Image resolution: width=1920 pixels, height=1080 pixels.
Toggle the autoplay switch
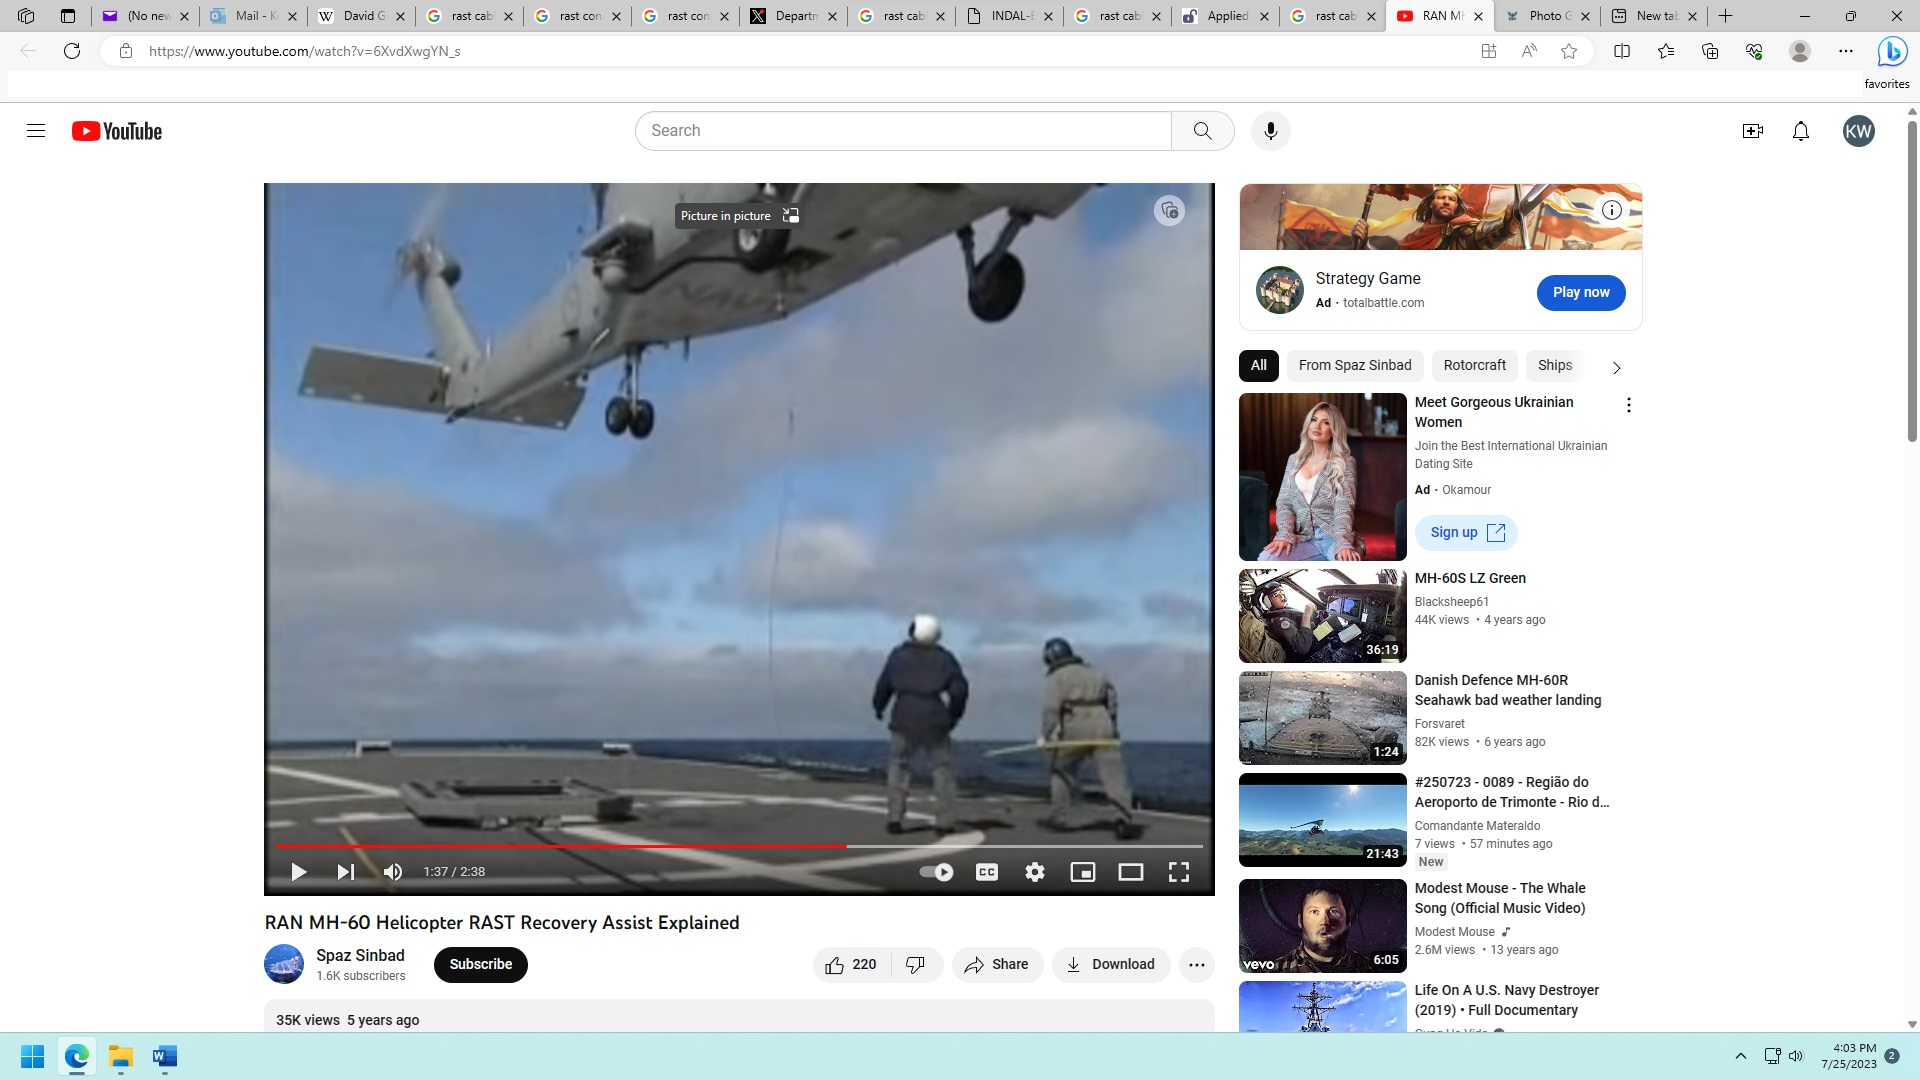937,872
